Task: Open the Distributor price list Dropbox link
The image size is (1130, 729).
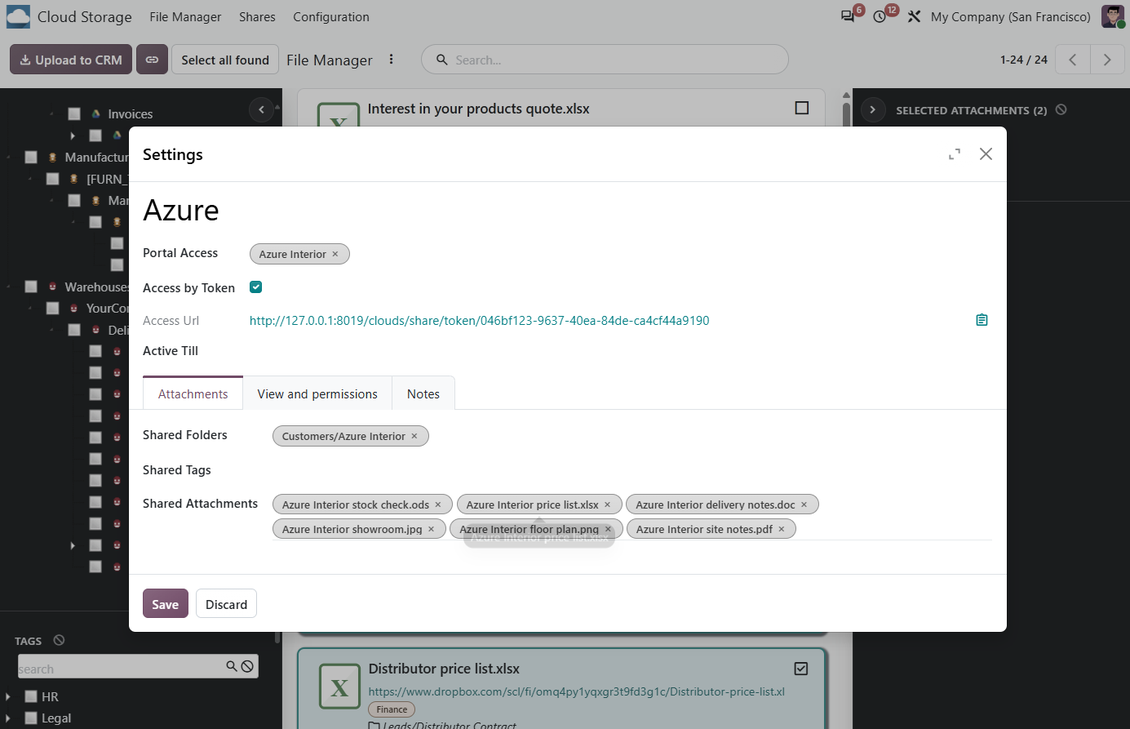Action: 577,692
